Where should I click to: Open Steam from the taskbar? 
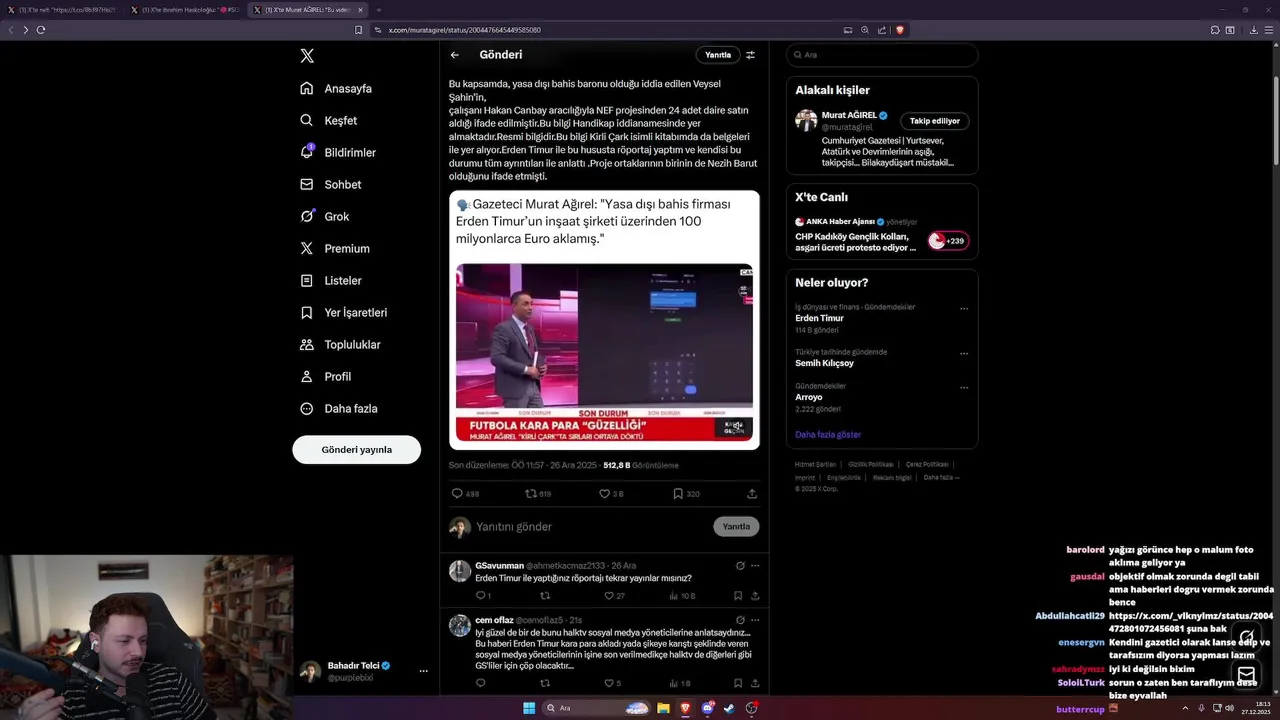coord(729,708)
